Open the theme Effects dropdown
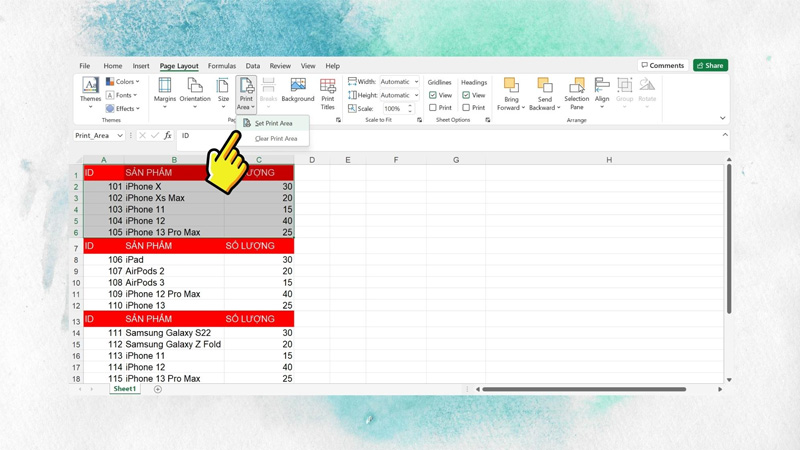Screen dimensions: 800x450 tap(122, 108)
